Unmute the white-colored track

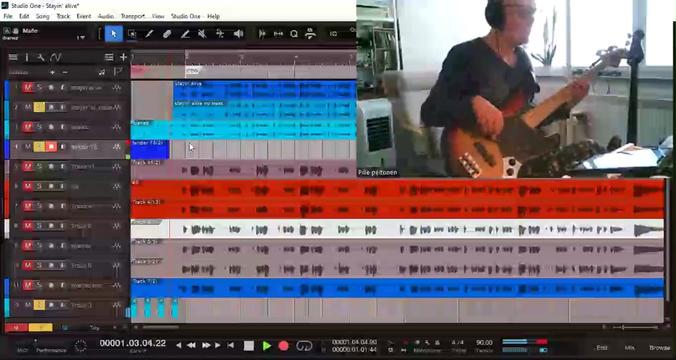pos(28,226)
